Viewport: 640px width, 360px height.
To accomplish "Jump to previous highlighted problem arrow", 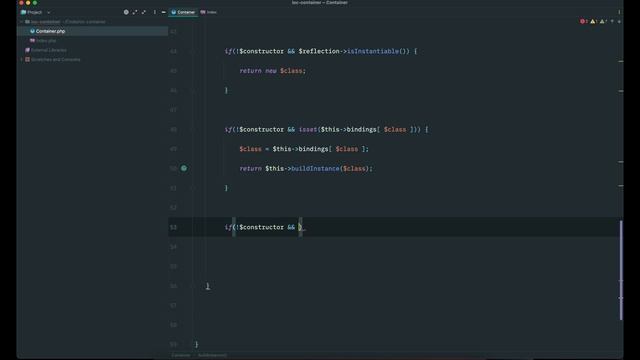I will pos(612,21).
